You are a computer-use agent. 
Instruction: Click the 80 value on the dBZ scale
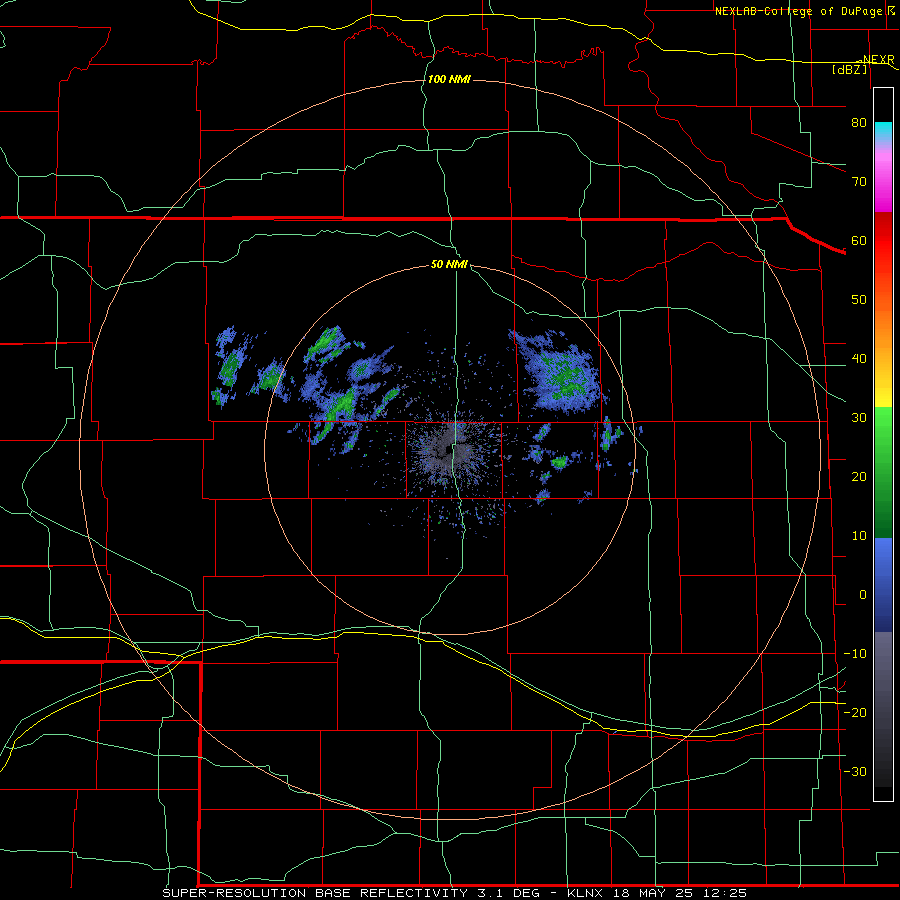[x=859, y=122]
